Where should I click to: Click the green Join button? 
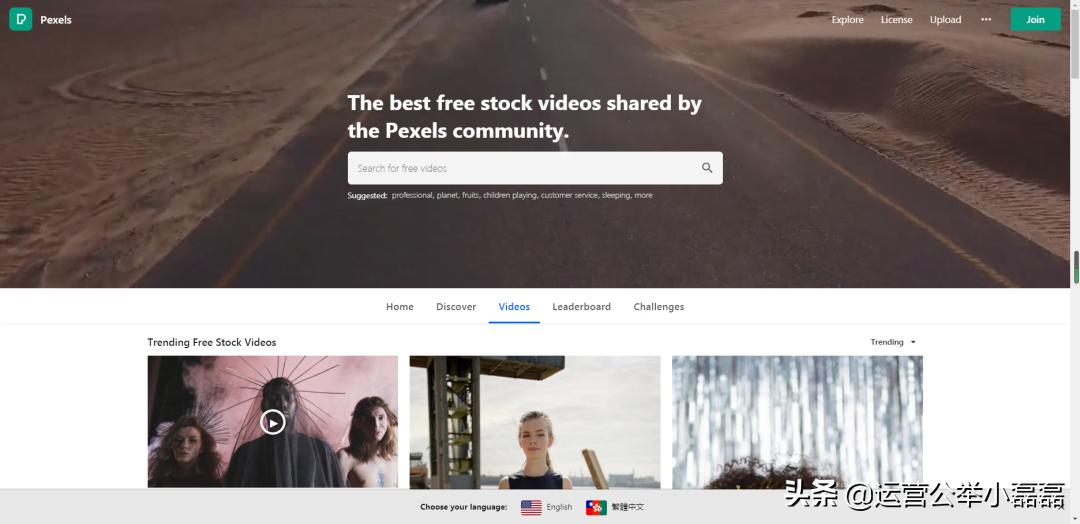coord(1035,19)
